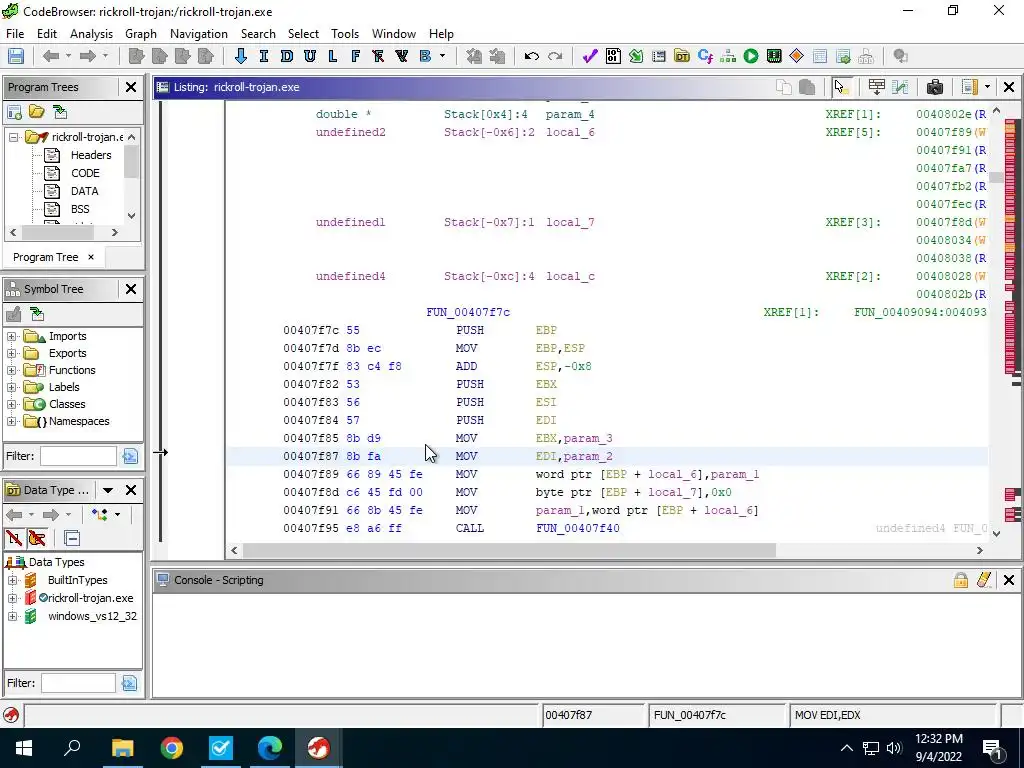Image resolution: width=1024 pixels, height=768 pixels.
Task: Open the Decompiler Cf icon
Action: point(705,56)
